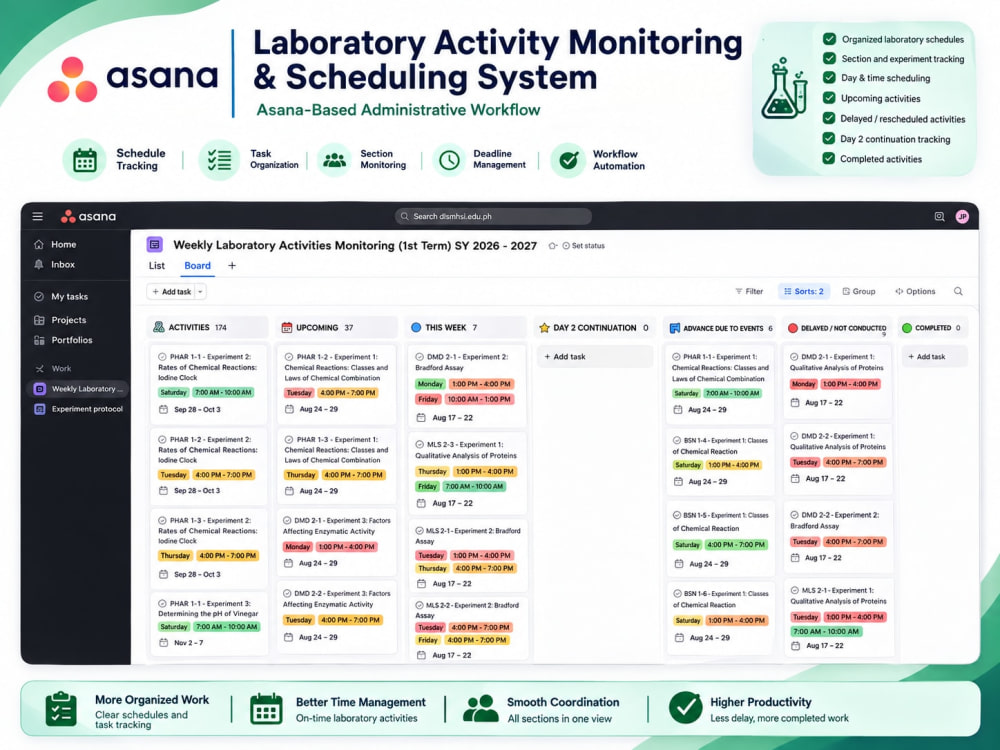Click the Workflow Automation checkmark icon

[568, 160]
